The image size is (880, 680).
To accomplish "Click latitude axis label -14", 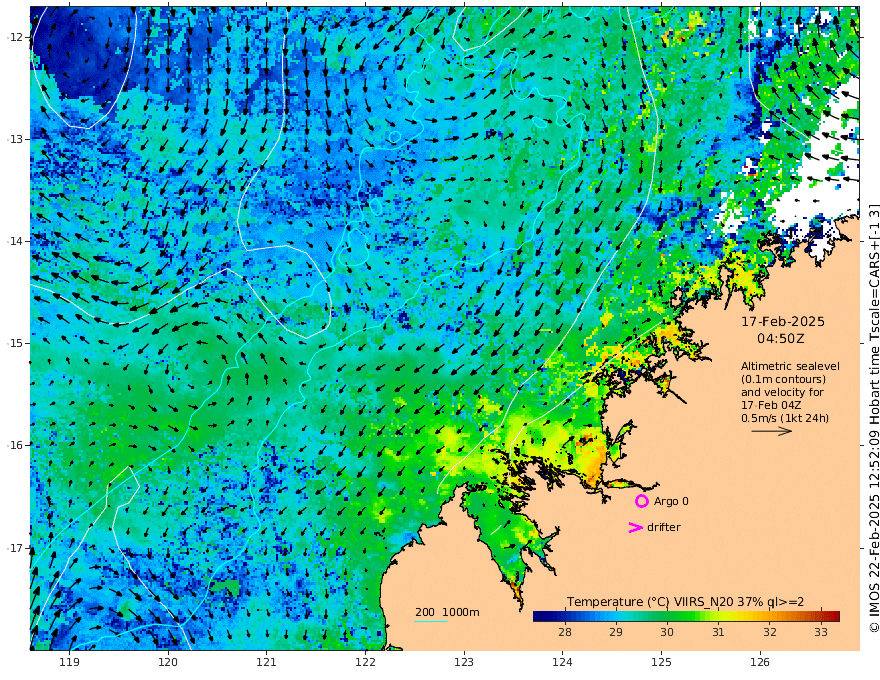I will [15, 241].
